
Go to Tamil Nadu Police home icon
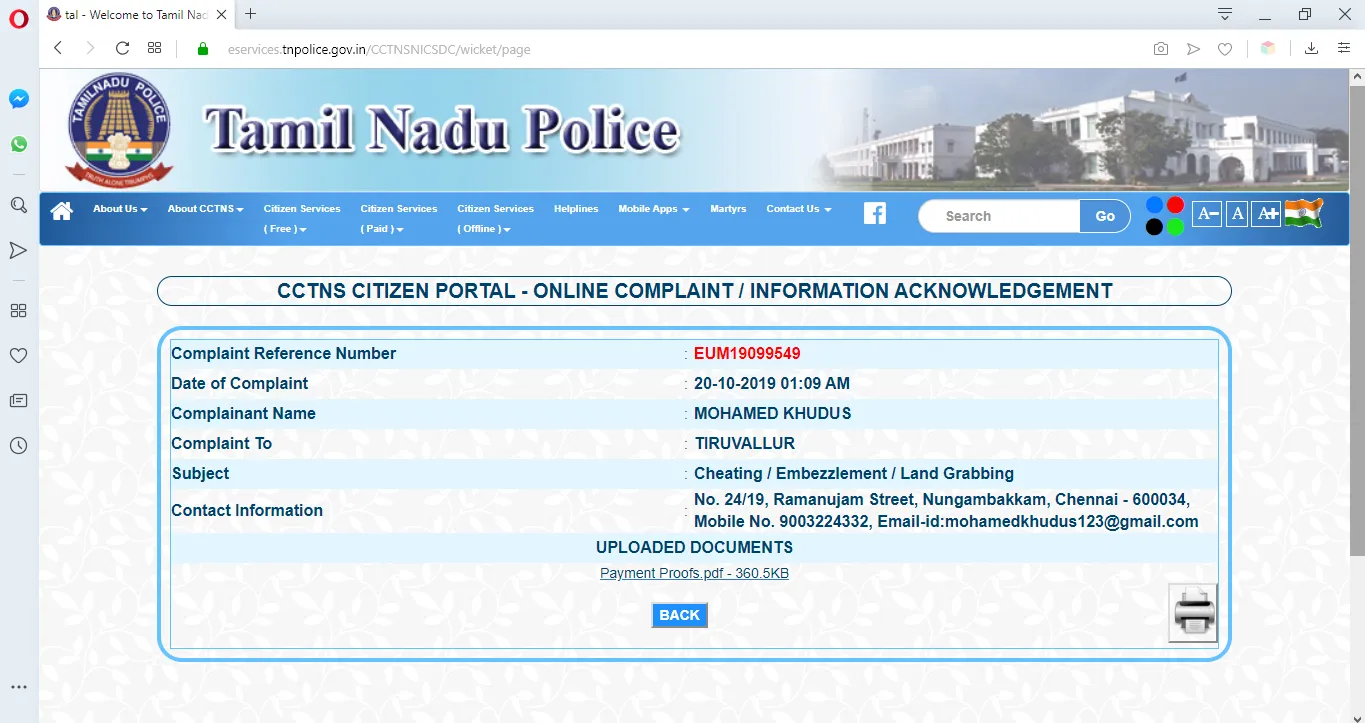[62, 210]
